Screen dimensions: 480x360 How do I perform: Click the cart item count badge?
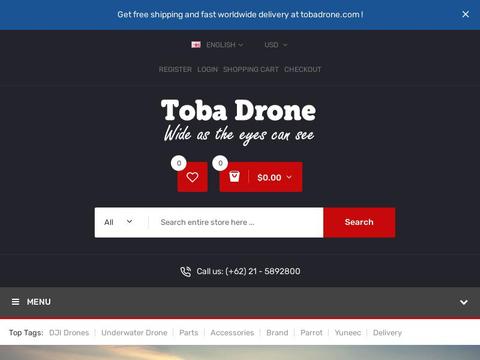tap(220, 163)
